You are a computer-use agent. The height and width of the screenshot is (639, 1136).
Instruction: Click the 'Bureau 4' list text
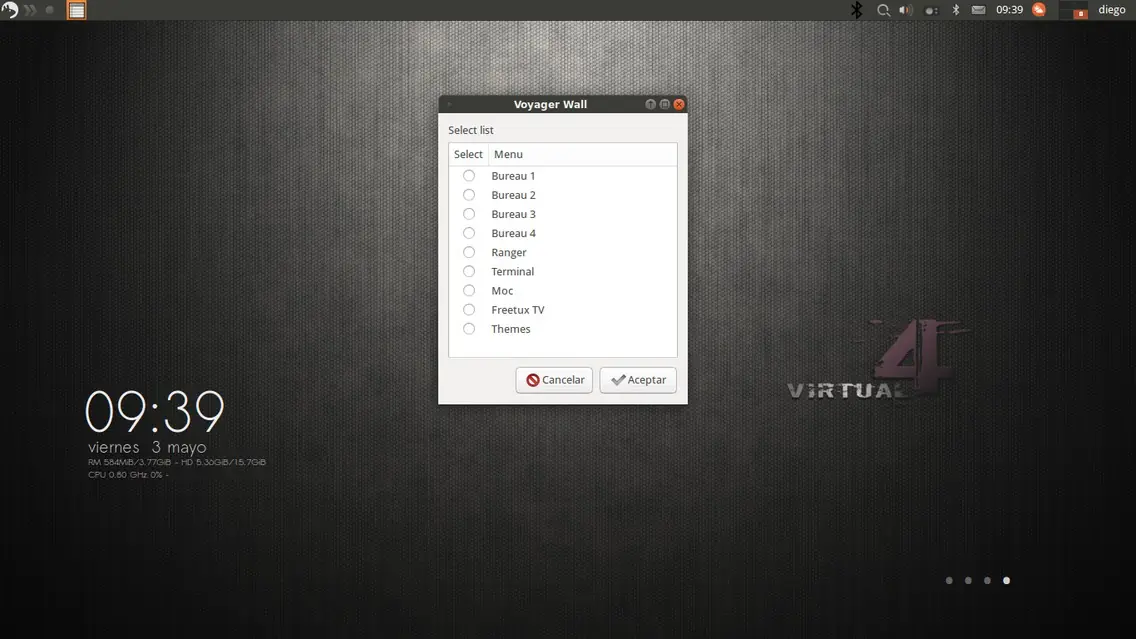coord(513,233)
